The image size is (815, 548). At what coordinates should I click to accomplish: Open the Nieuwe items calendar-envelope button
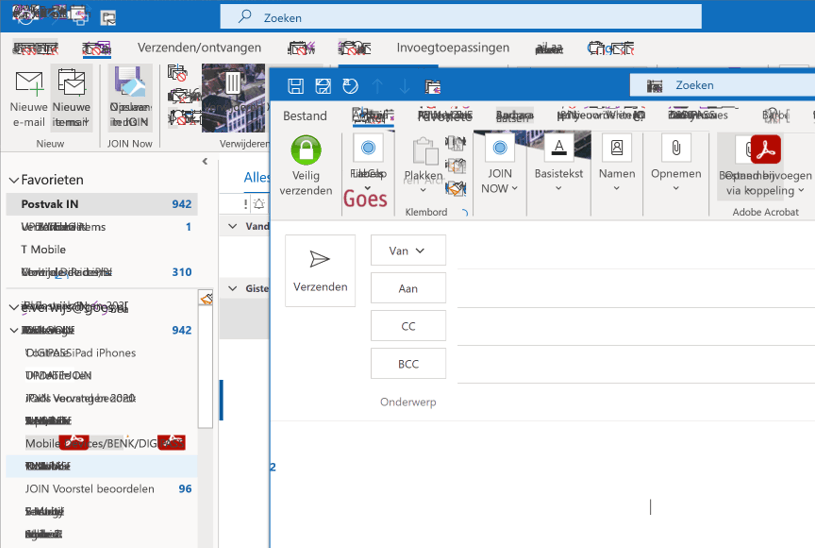point(71,83)
